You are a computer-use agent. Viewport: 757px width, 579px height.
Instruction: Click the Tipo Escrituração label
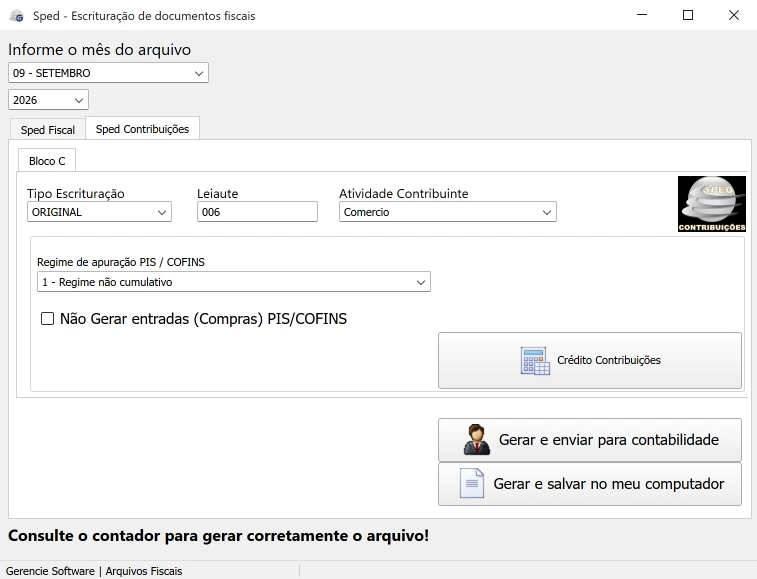[x=76, y=194]
